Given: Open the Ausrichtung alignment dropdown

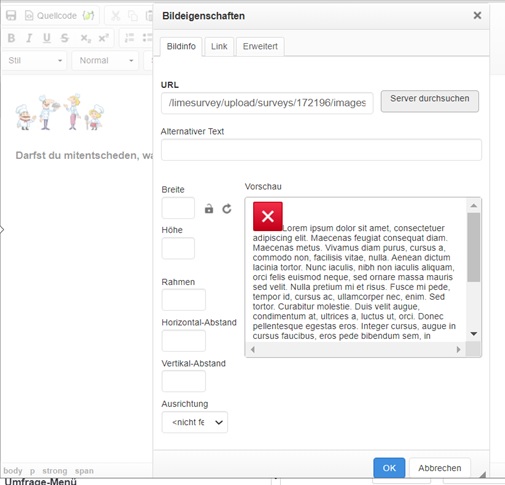Looking at the screenshot, I should point(195,422).
